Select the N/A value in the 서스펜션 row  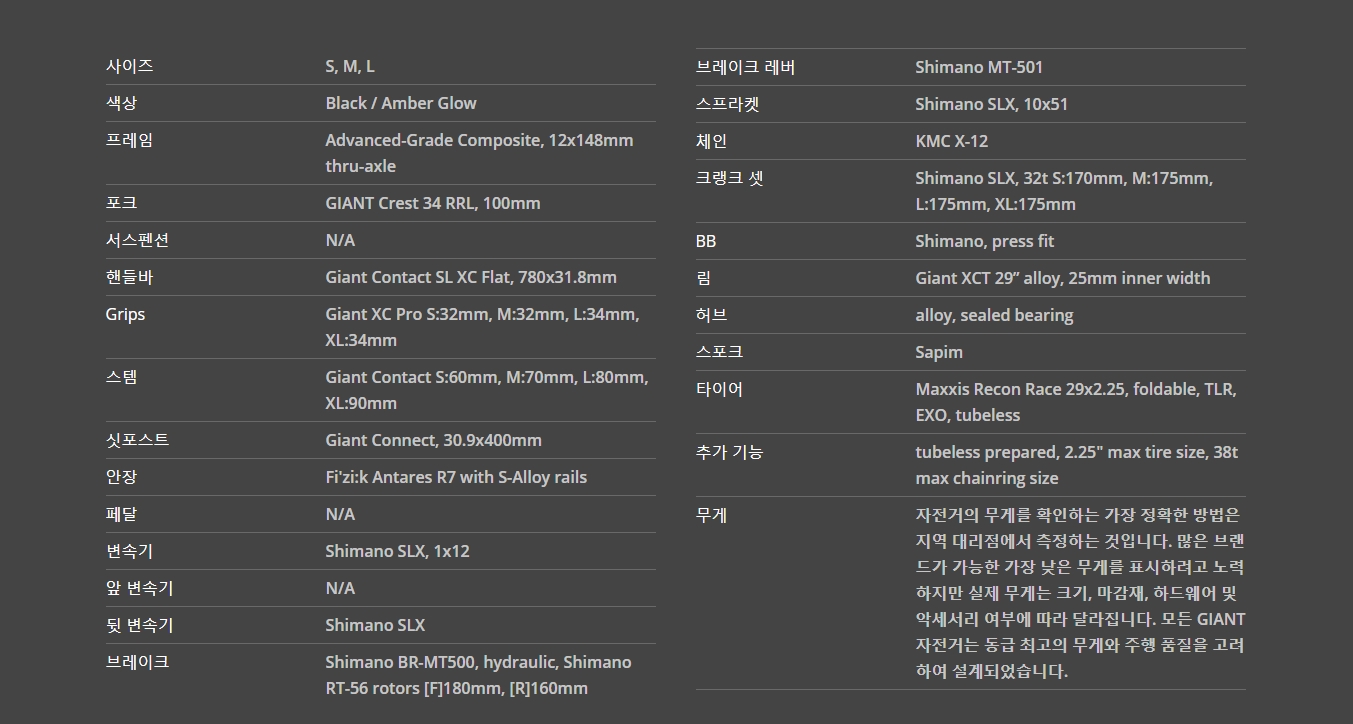340,240
